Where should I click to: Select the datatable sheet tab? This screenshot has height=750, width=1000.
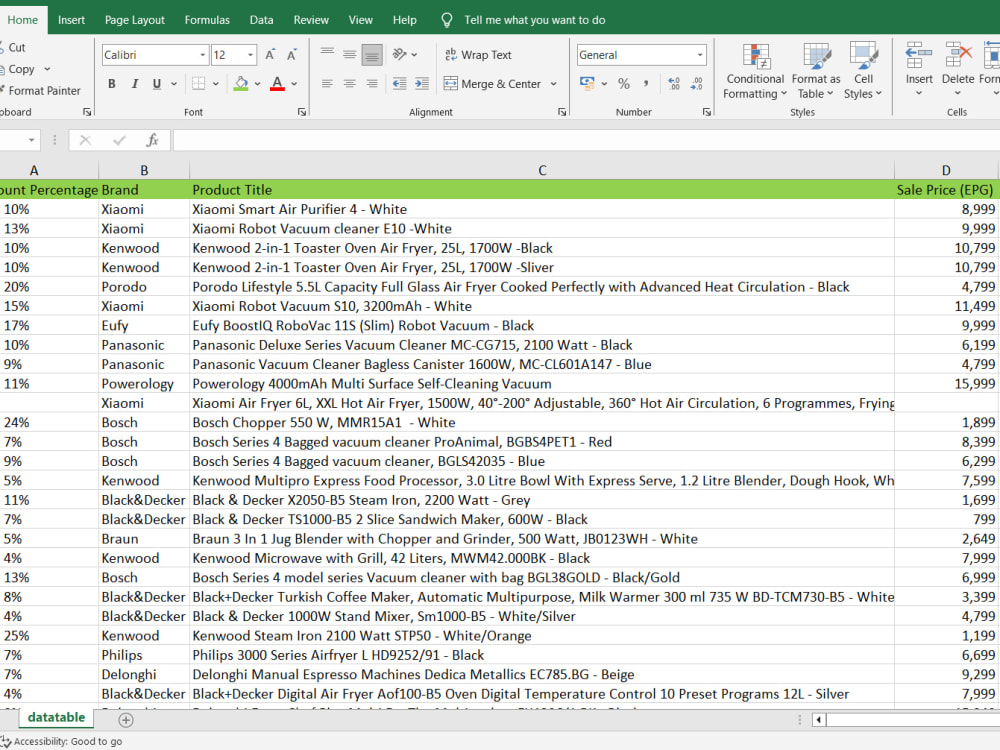point(56,717)
